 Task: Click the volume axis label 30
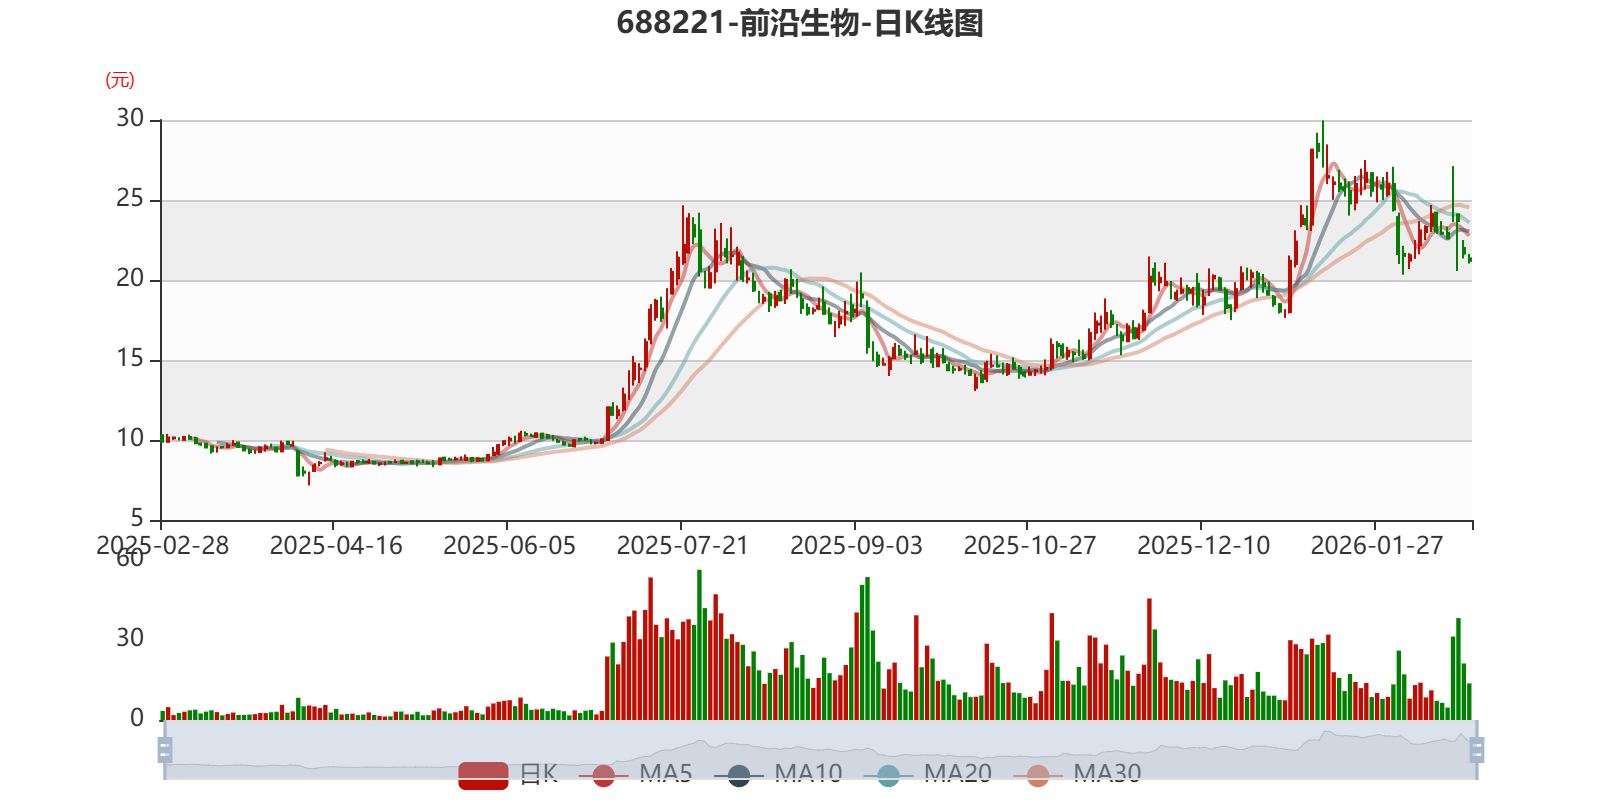(130, 637)
